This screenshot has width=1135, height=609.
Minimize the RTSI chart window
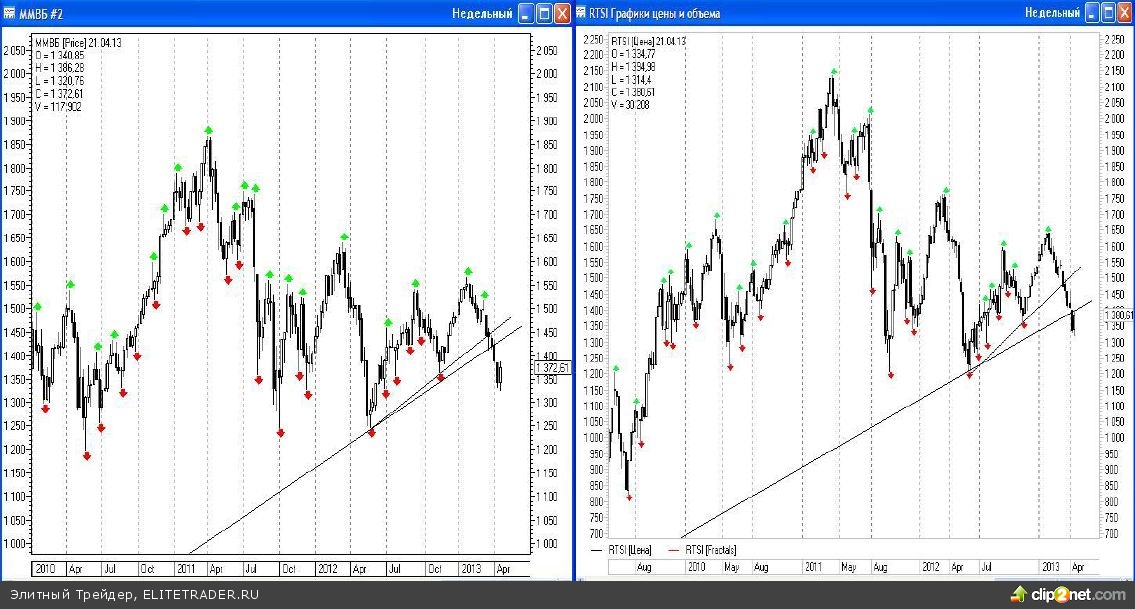[1095, 14]
